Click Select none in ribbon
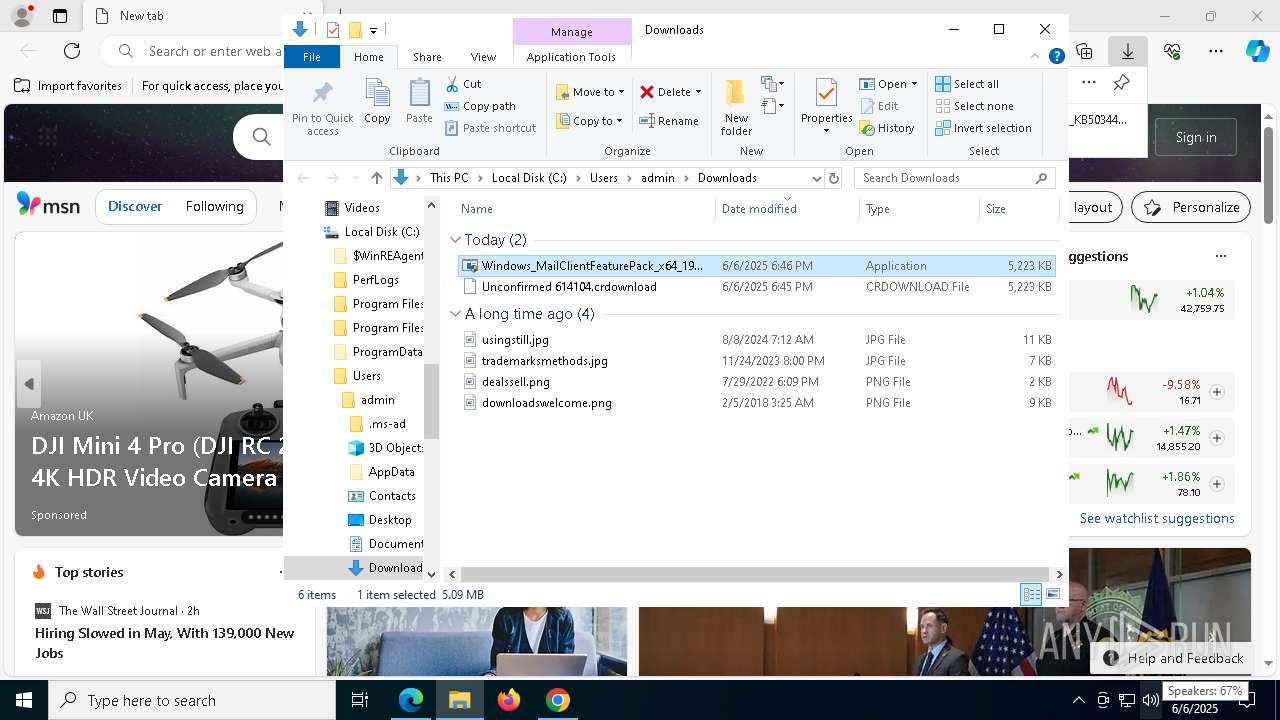Viewport: 1280px width, 720px height. click(974, 106)
